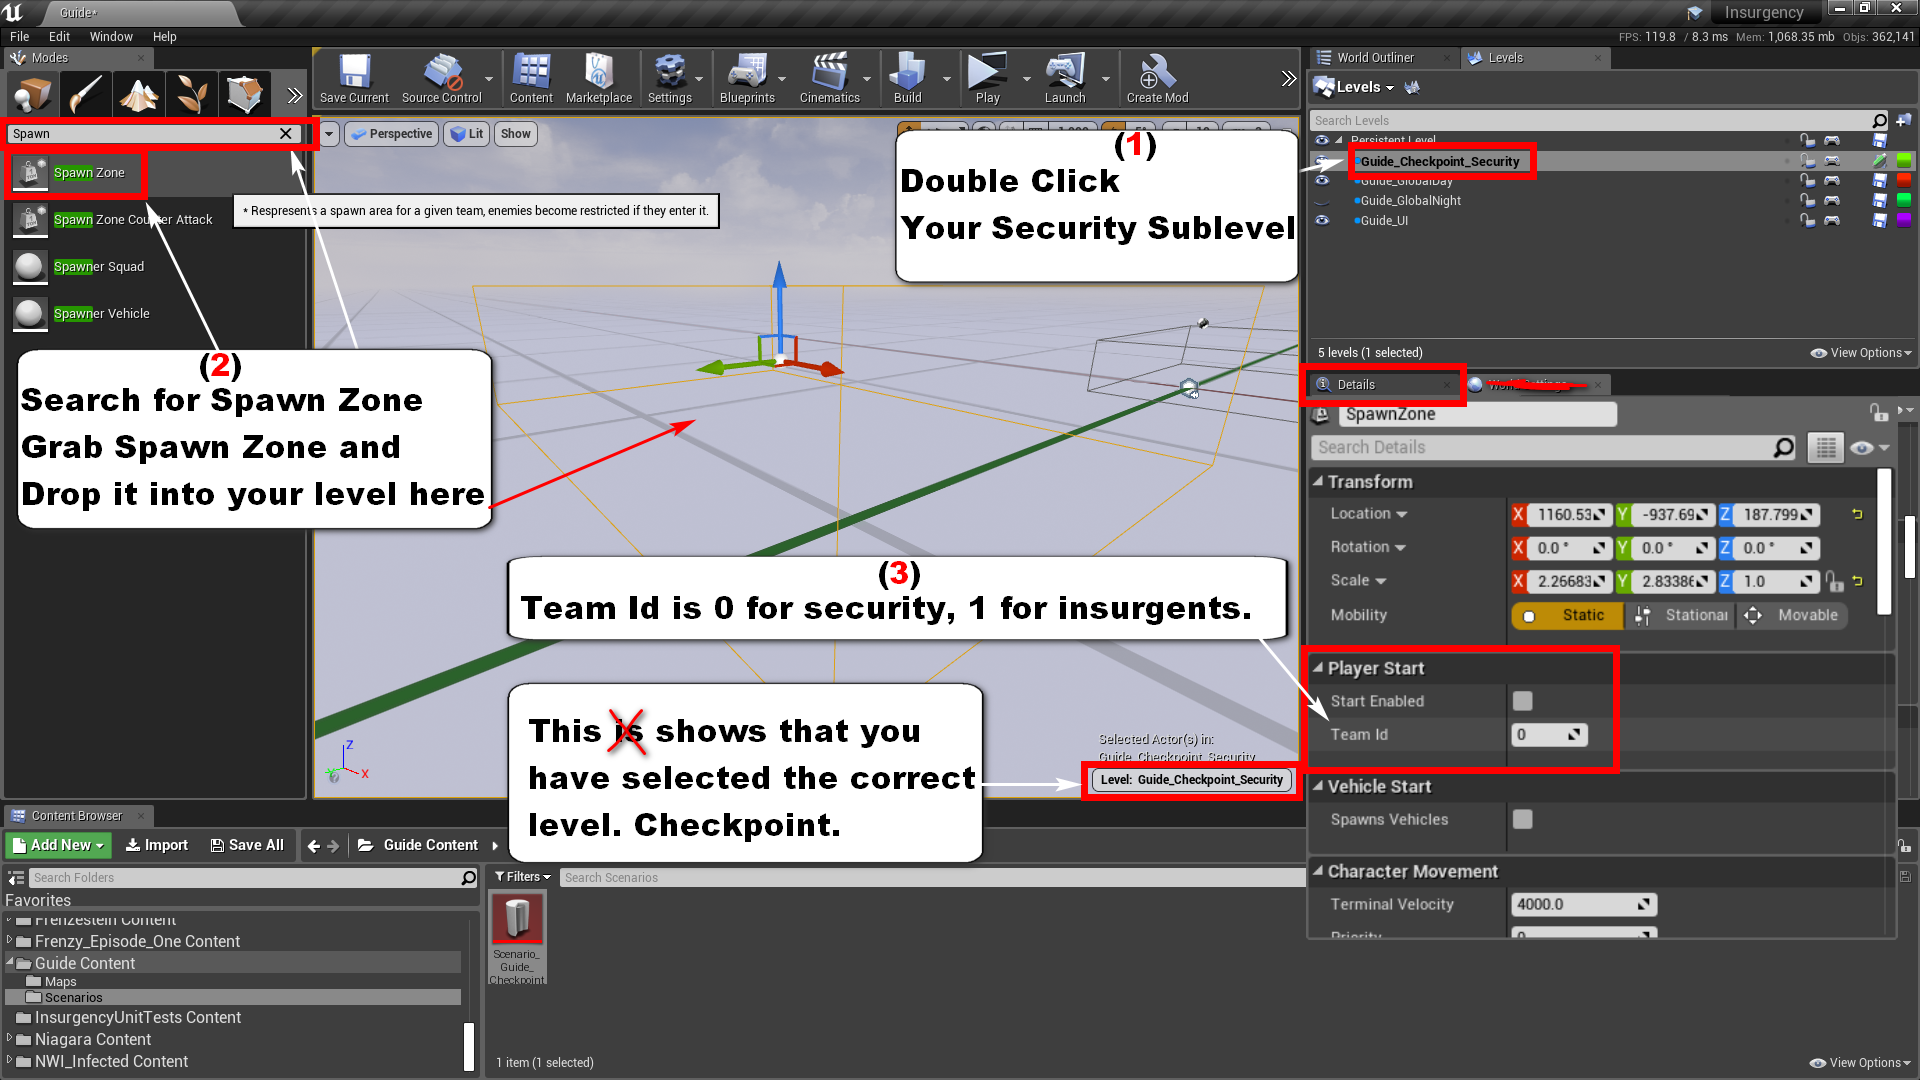Image resolution: width=1920 pixels, height=1080 pixels.
Task: Toggle visibility eye of Guide_GlobalDay
Action: pos(1322,181)
